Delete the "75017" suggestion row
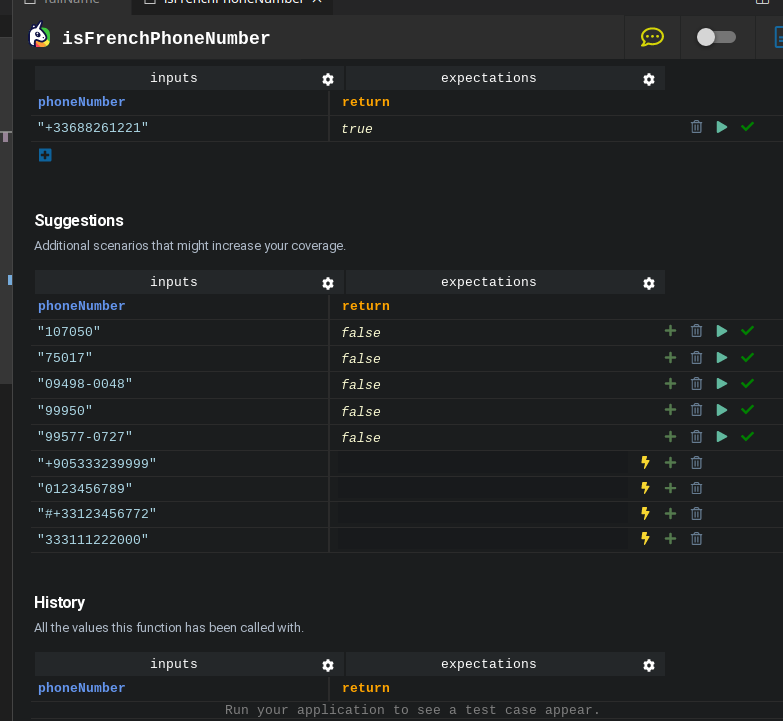Viewport: 783px width, 721px height. click(697, 357)
